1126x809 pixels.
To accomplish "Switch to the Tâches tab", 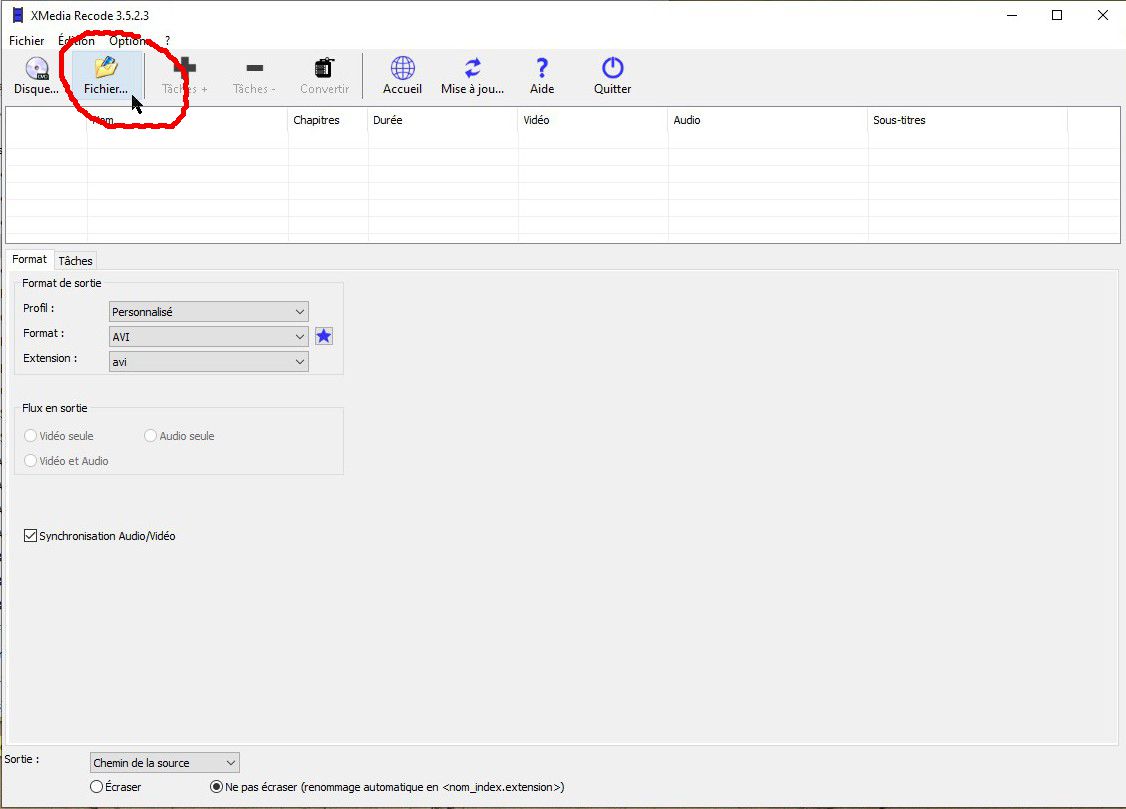I will tap(75, 261).
